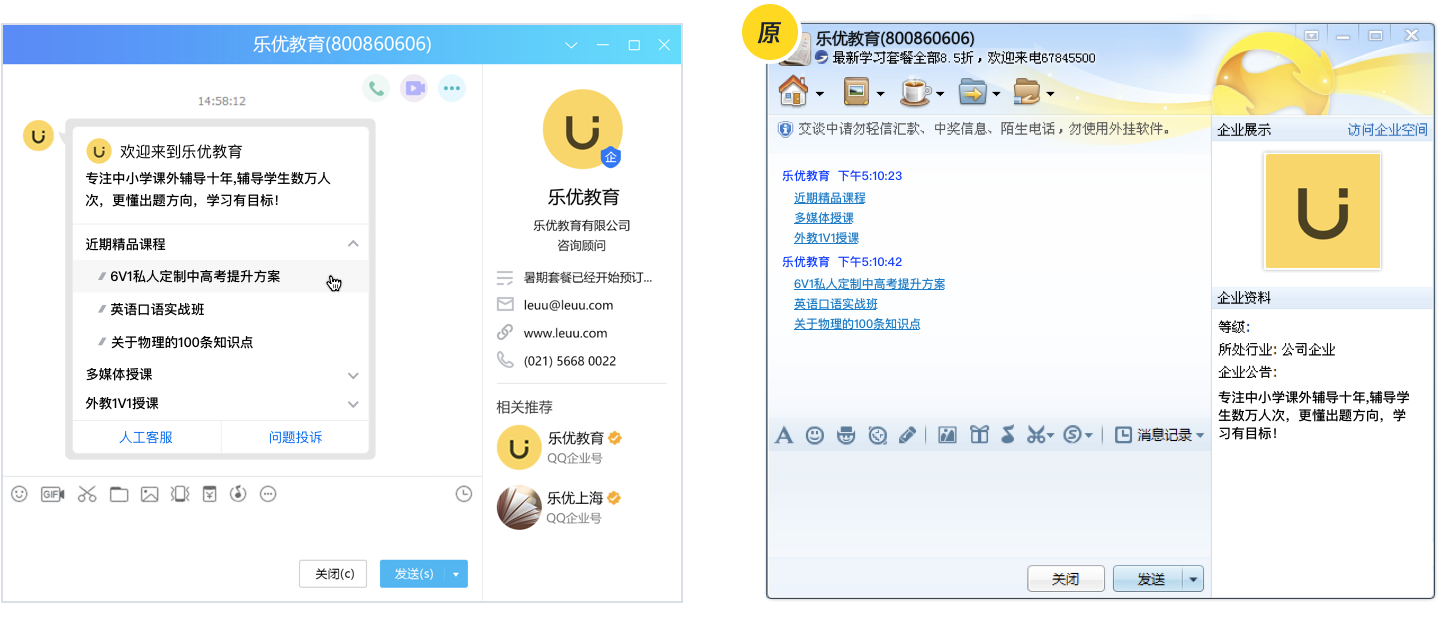This screenshot has width=1446, height=618.
Task: Click the scissors screenshot icon in the old window
Action: pos(1036,435)
